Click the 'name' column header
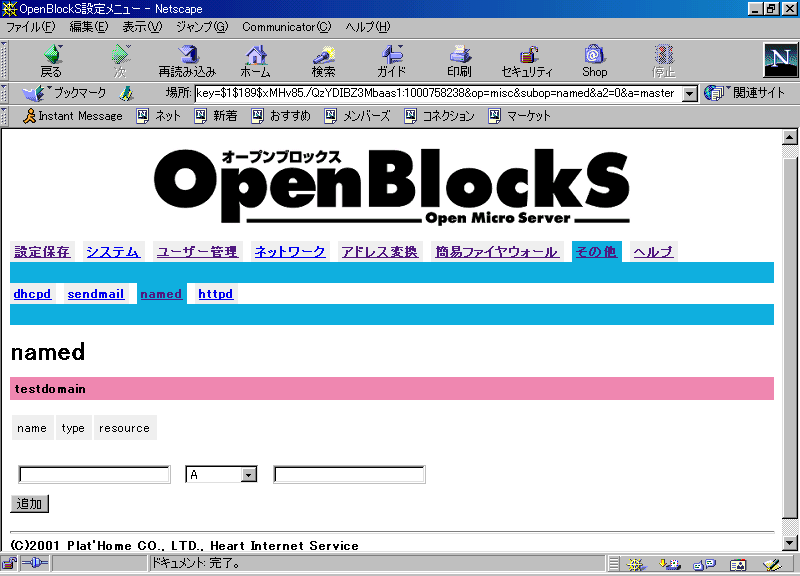The width and height of the screenshot is (800, 576). click(x=32, y=428)
